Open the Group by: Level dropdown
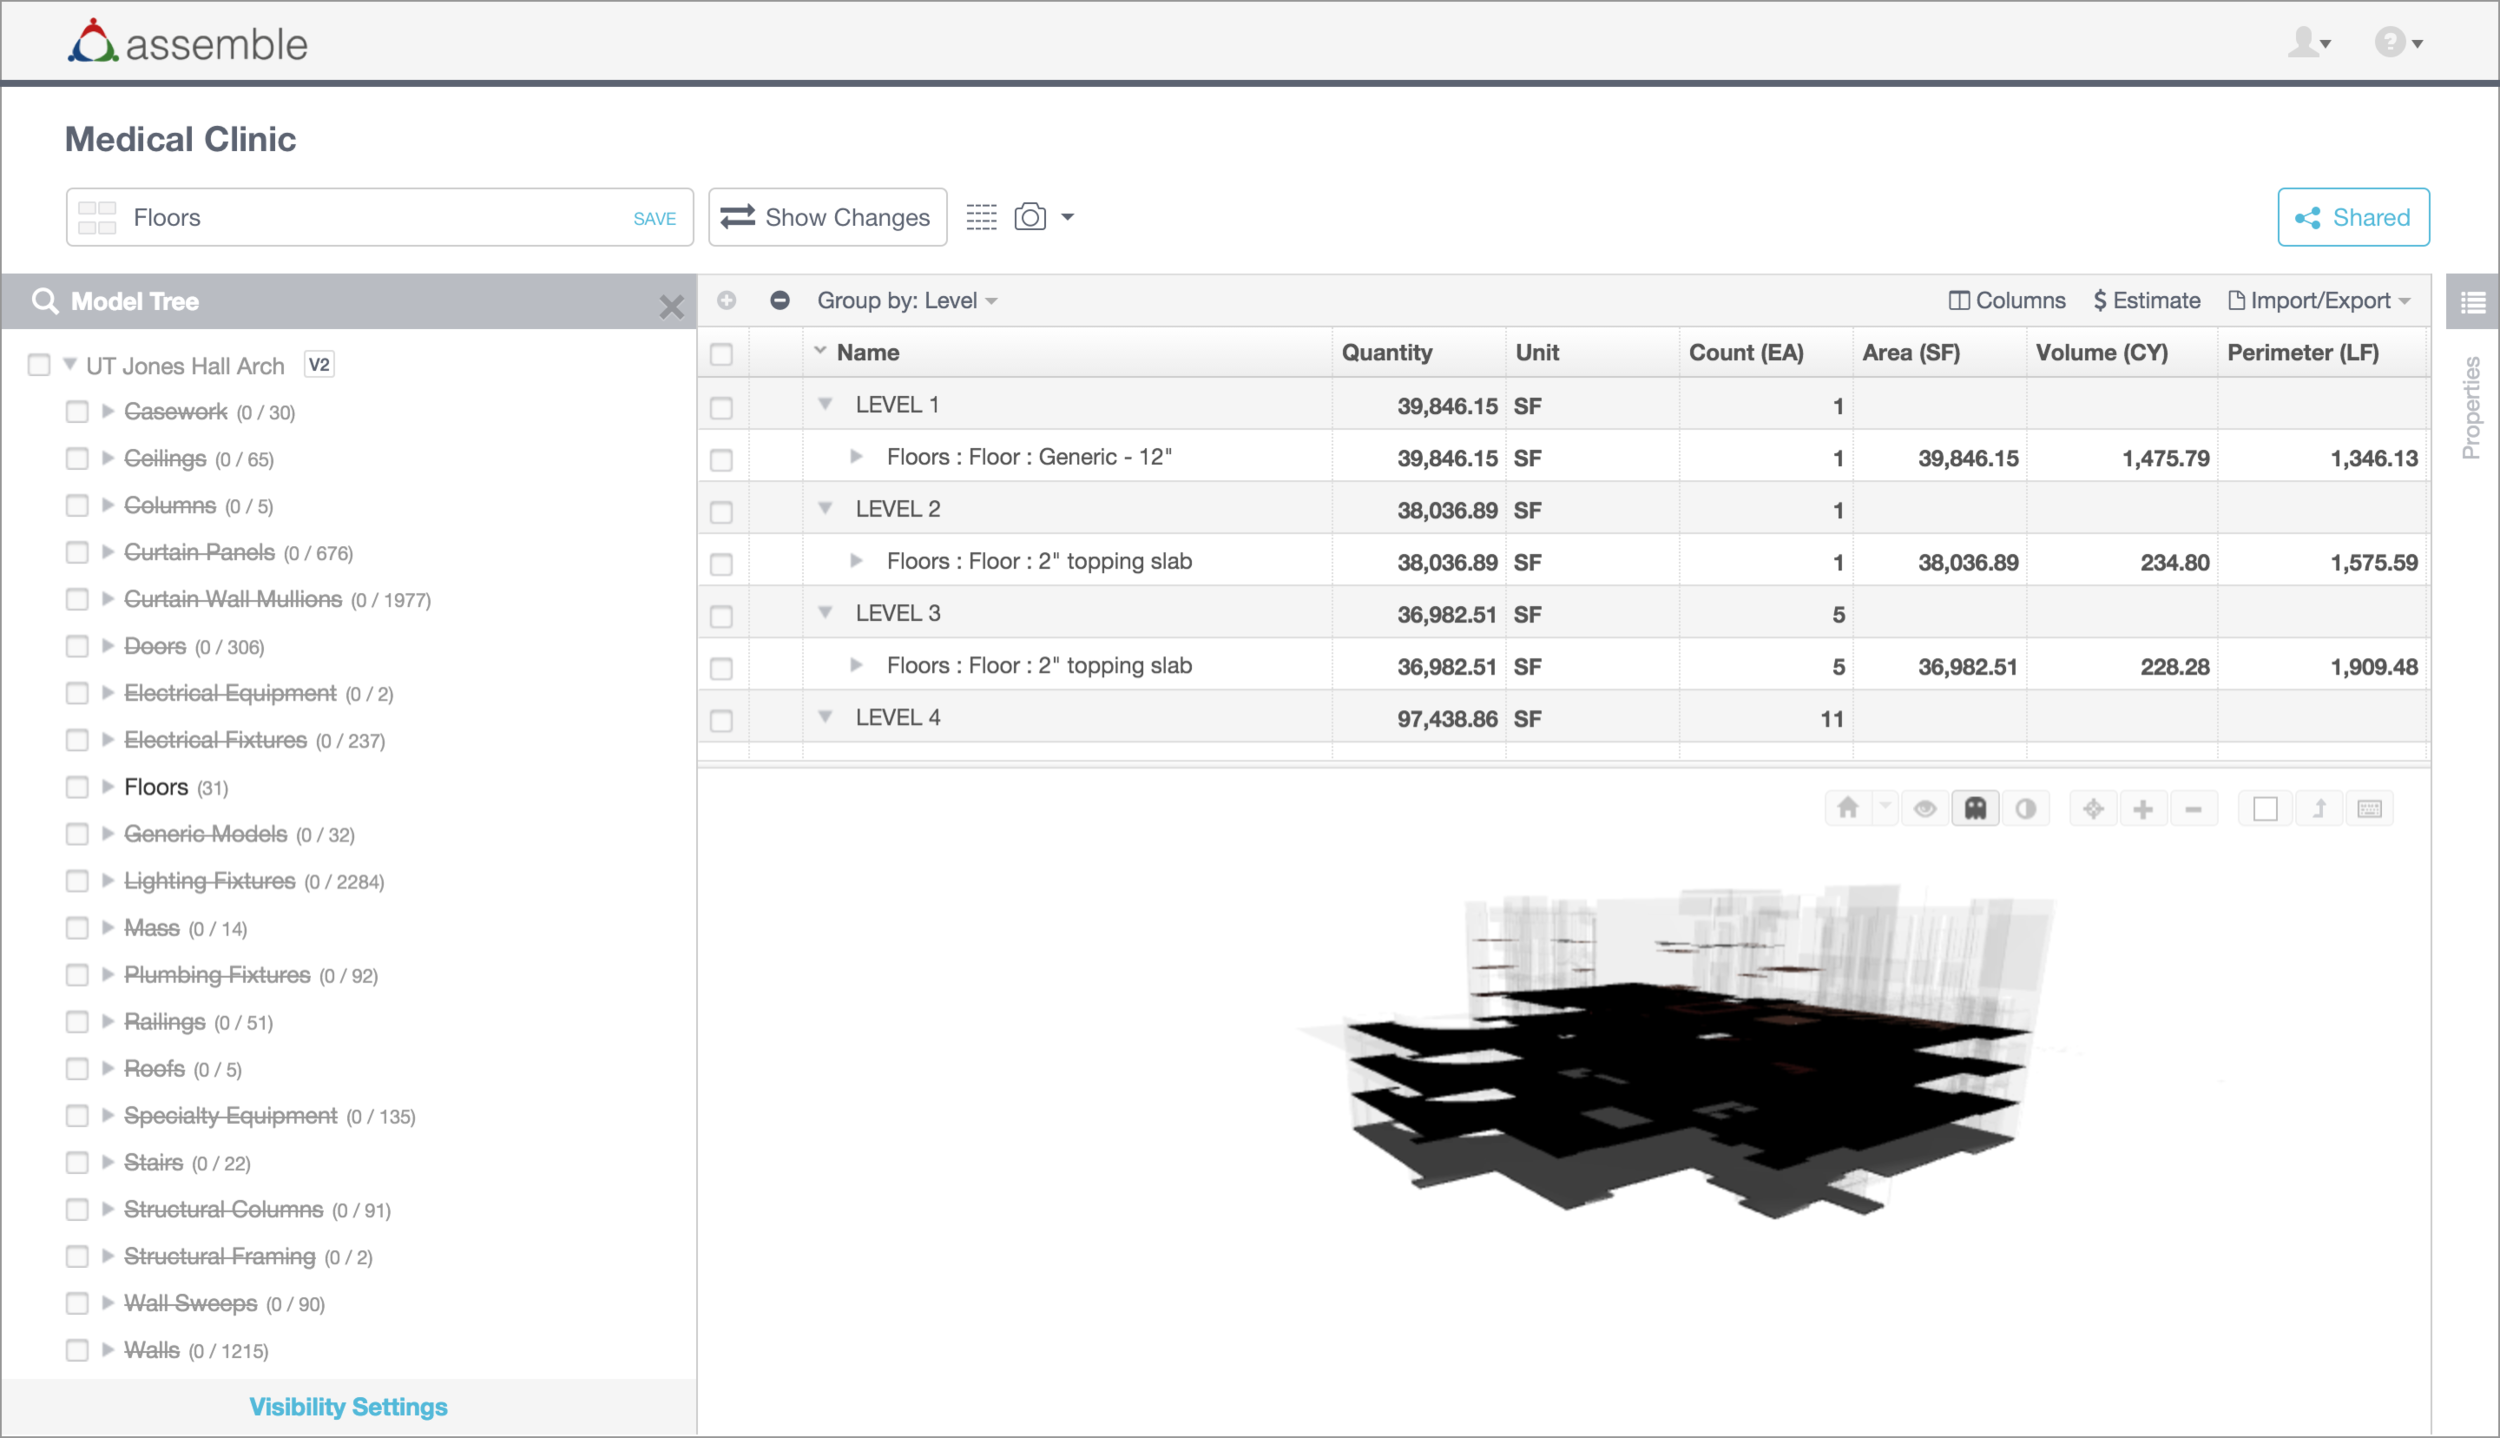Image resolution: width=2500 pixels, height=1438 pixels. (907, 300)
